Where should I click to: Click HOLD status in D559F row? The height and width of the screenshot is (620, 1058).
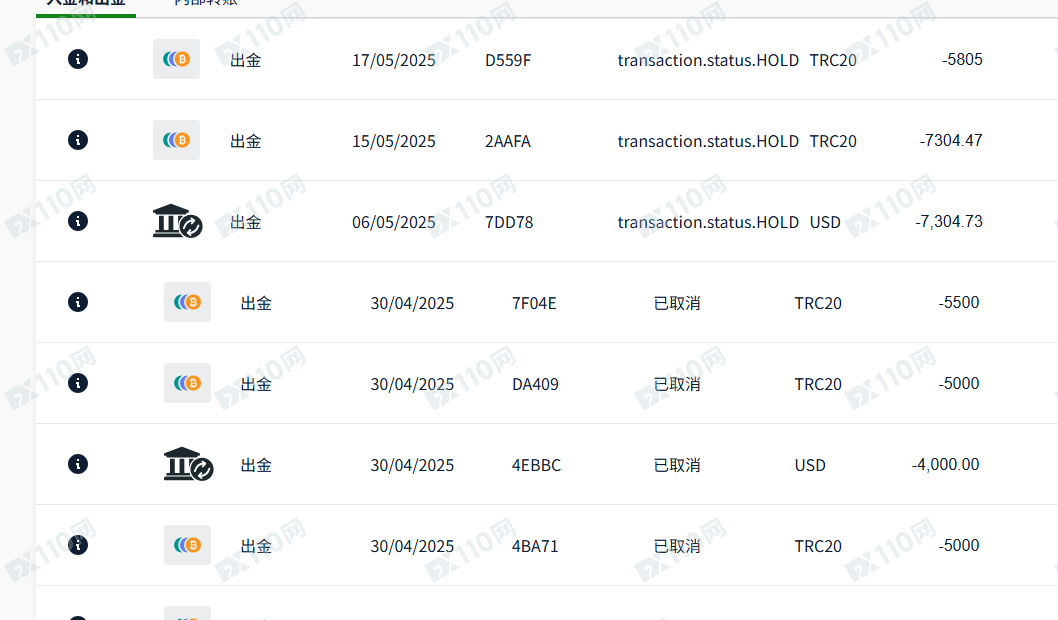click(x=708, y=61)
